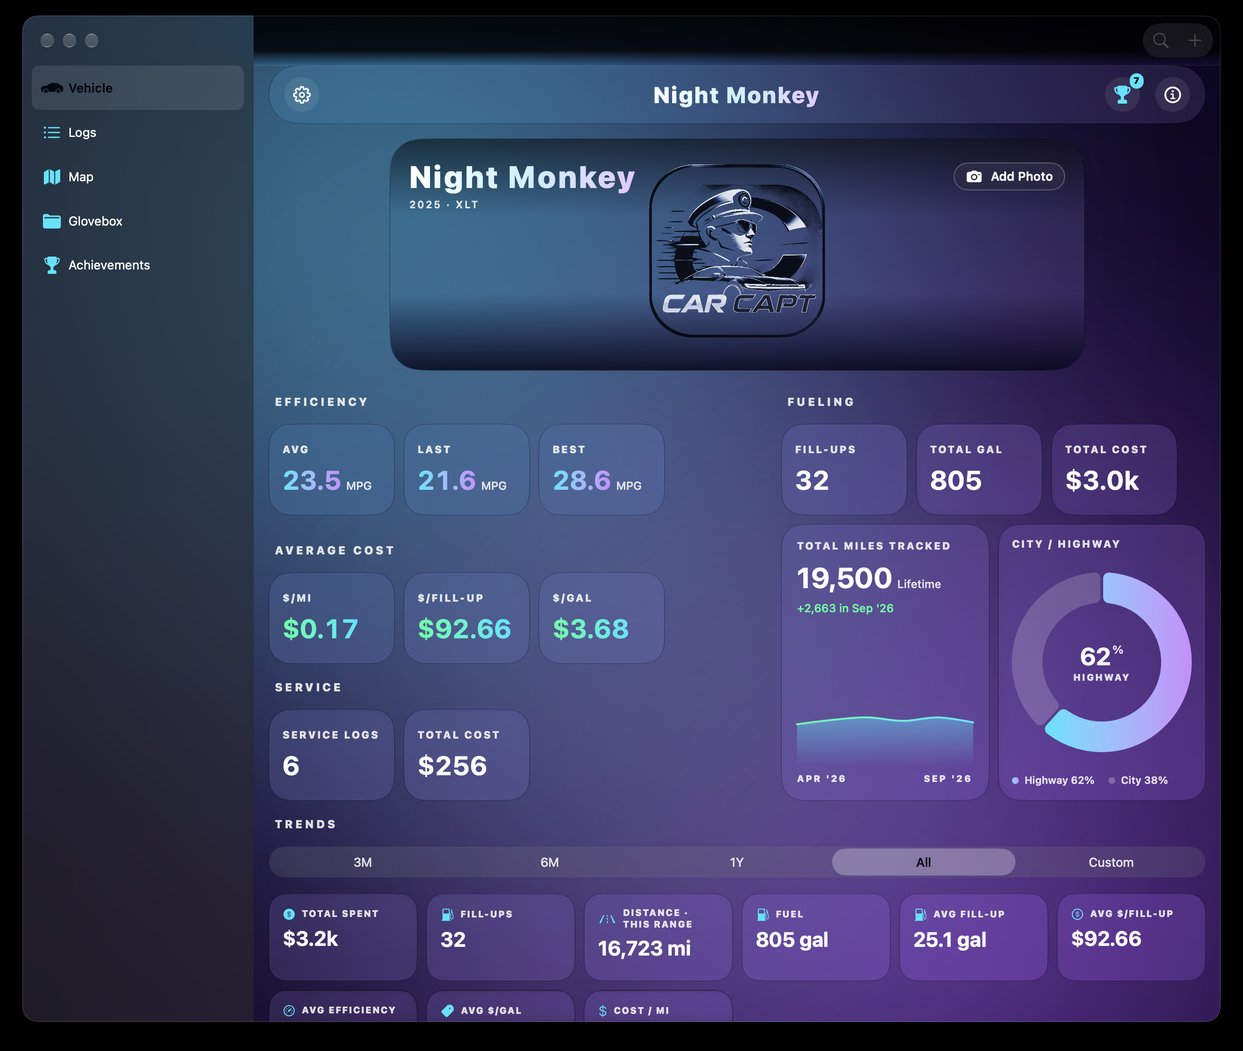Click the 2025 · XLT subtitle
The image size is (1243, 1051).
[x=444, y=205]
